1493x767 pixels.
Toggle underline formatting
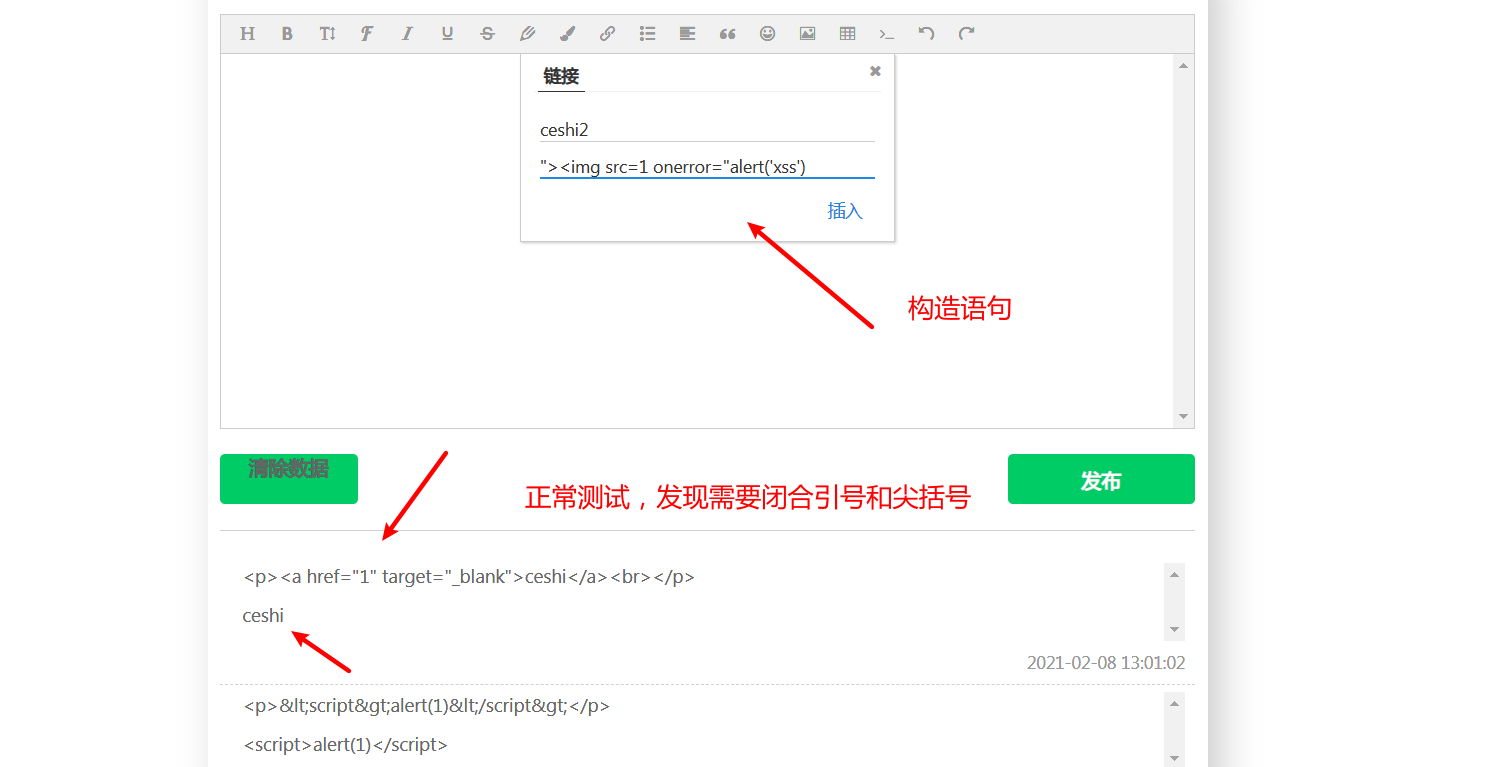pos(447,34)
